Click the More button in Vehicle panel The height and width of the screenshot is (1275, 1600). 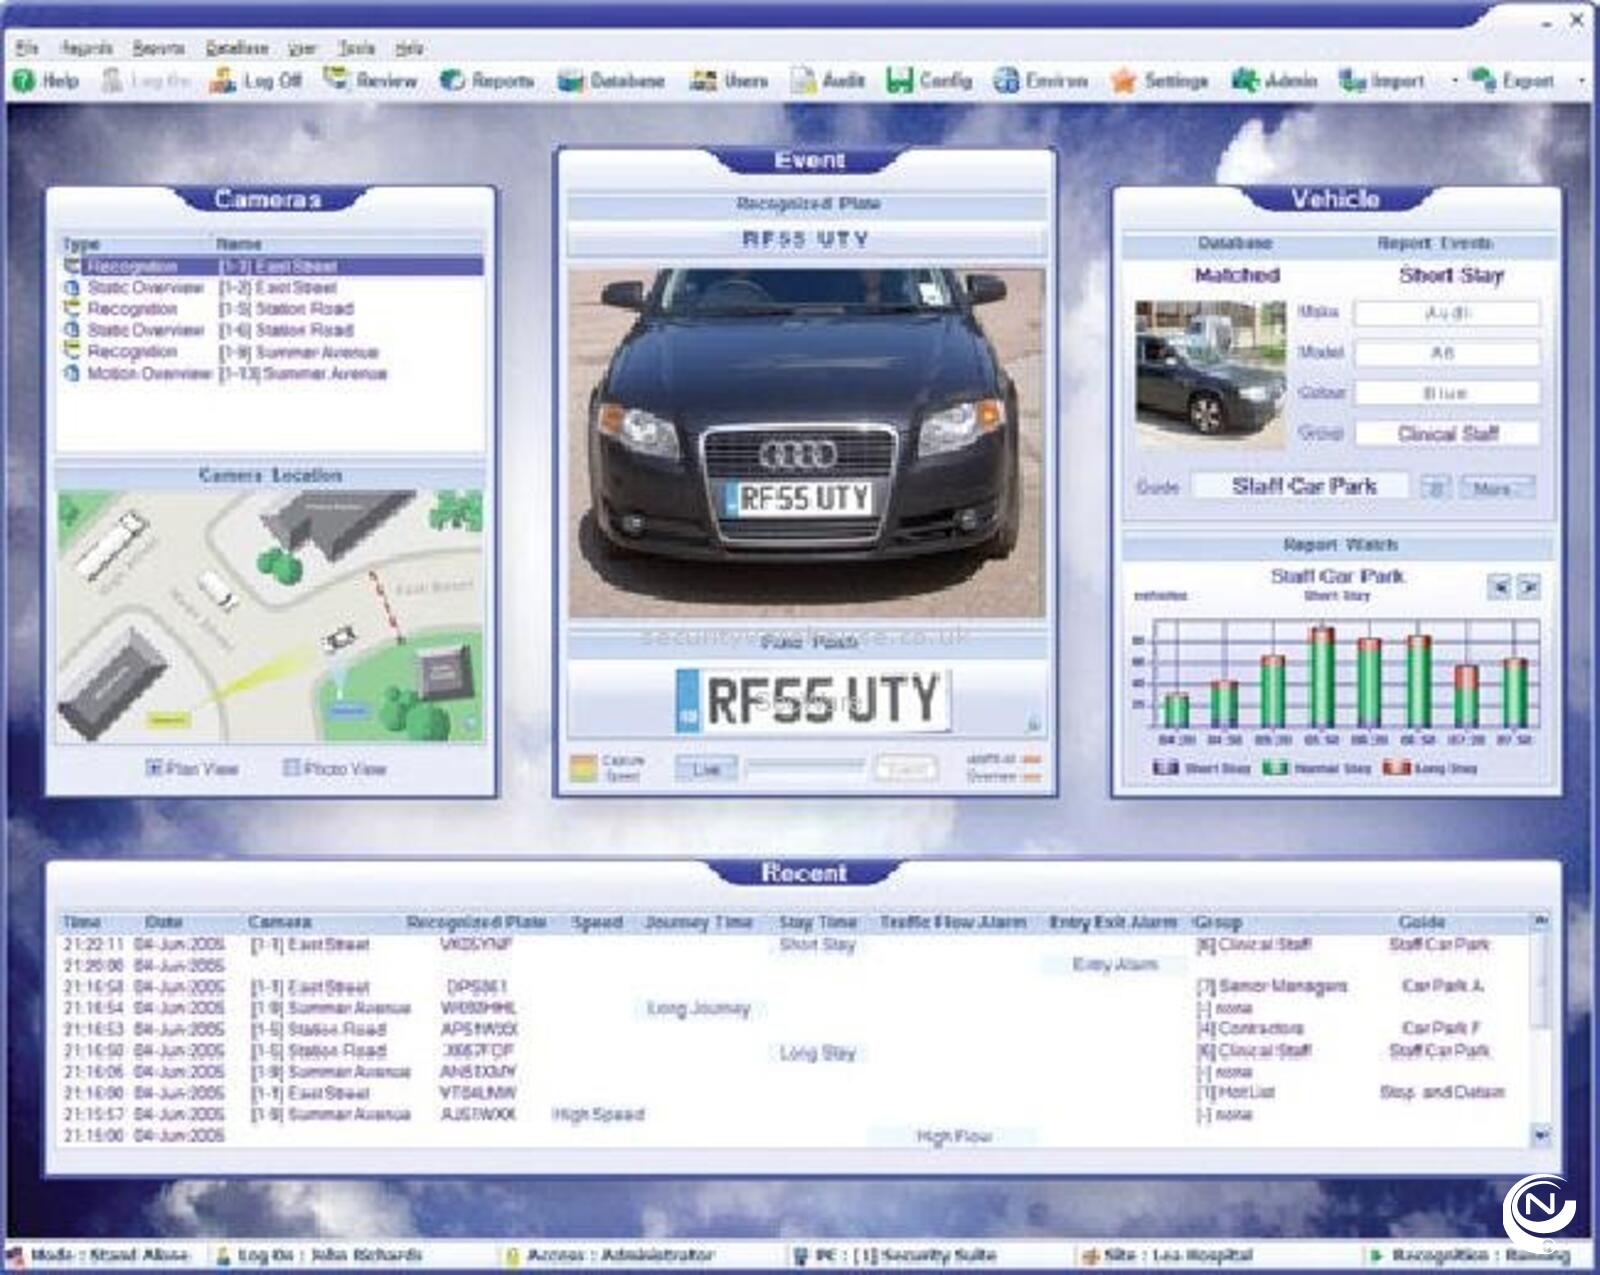1496,488
